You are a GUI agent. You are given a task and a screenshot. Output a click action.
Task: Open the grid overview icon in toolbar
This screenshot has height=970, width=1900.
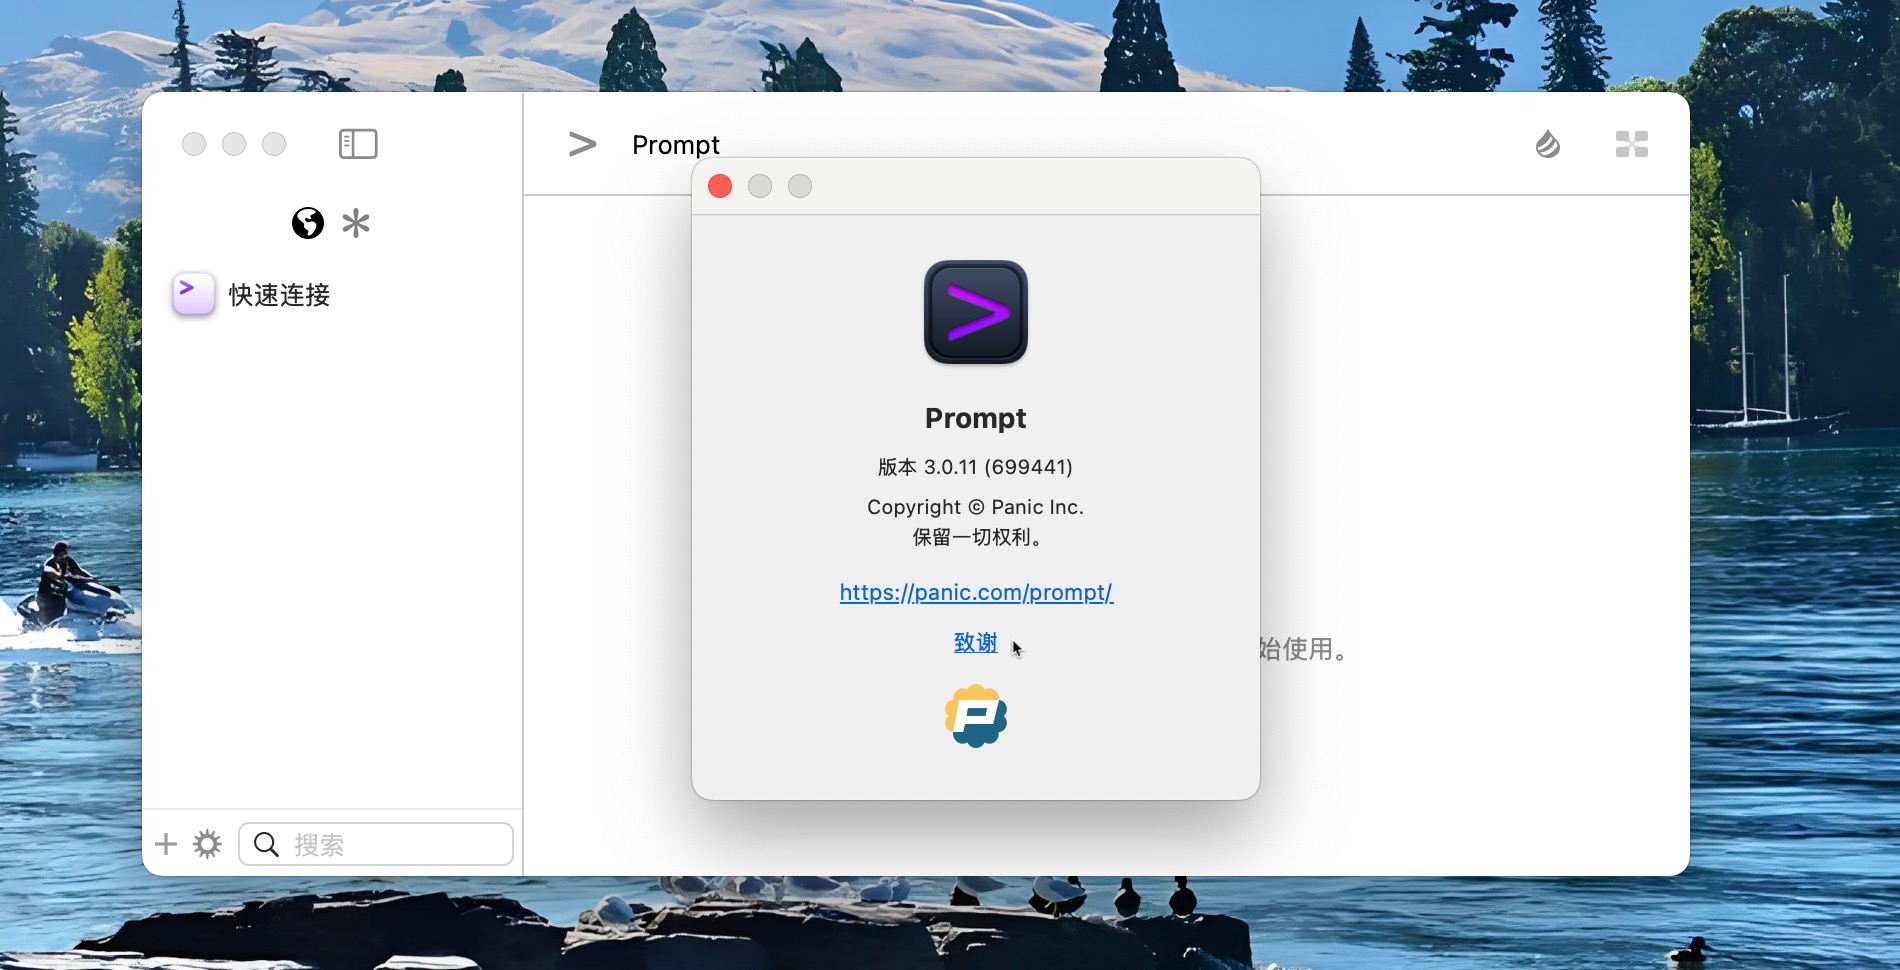pyautogui.click(x=1632, y=145)
